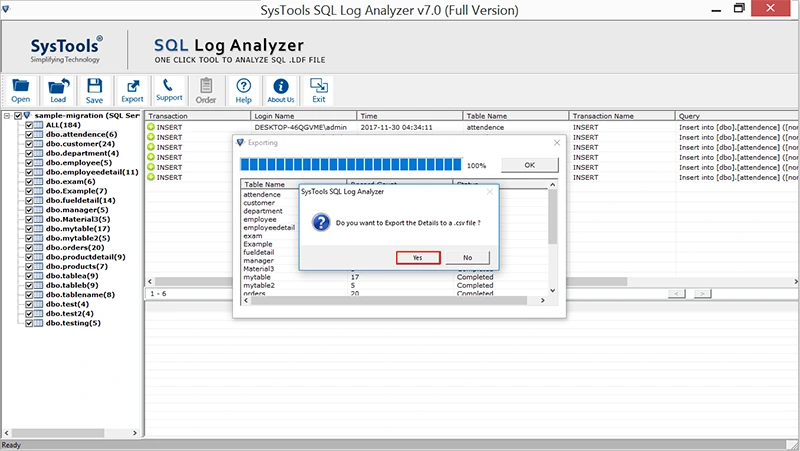Uncheck dbo.tablename(8) checkbox
This screenshot has width=800, height=451.
pos(29,295)
